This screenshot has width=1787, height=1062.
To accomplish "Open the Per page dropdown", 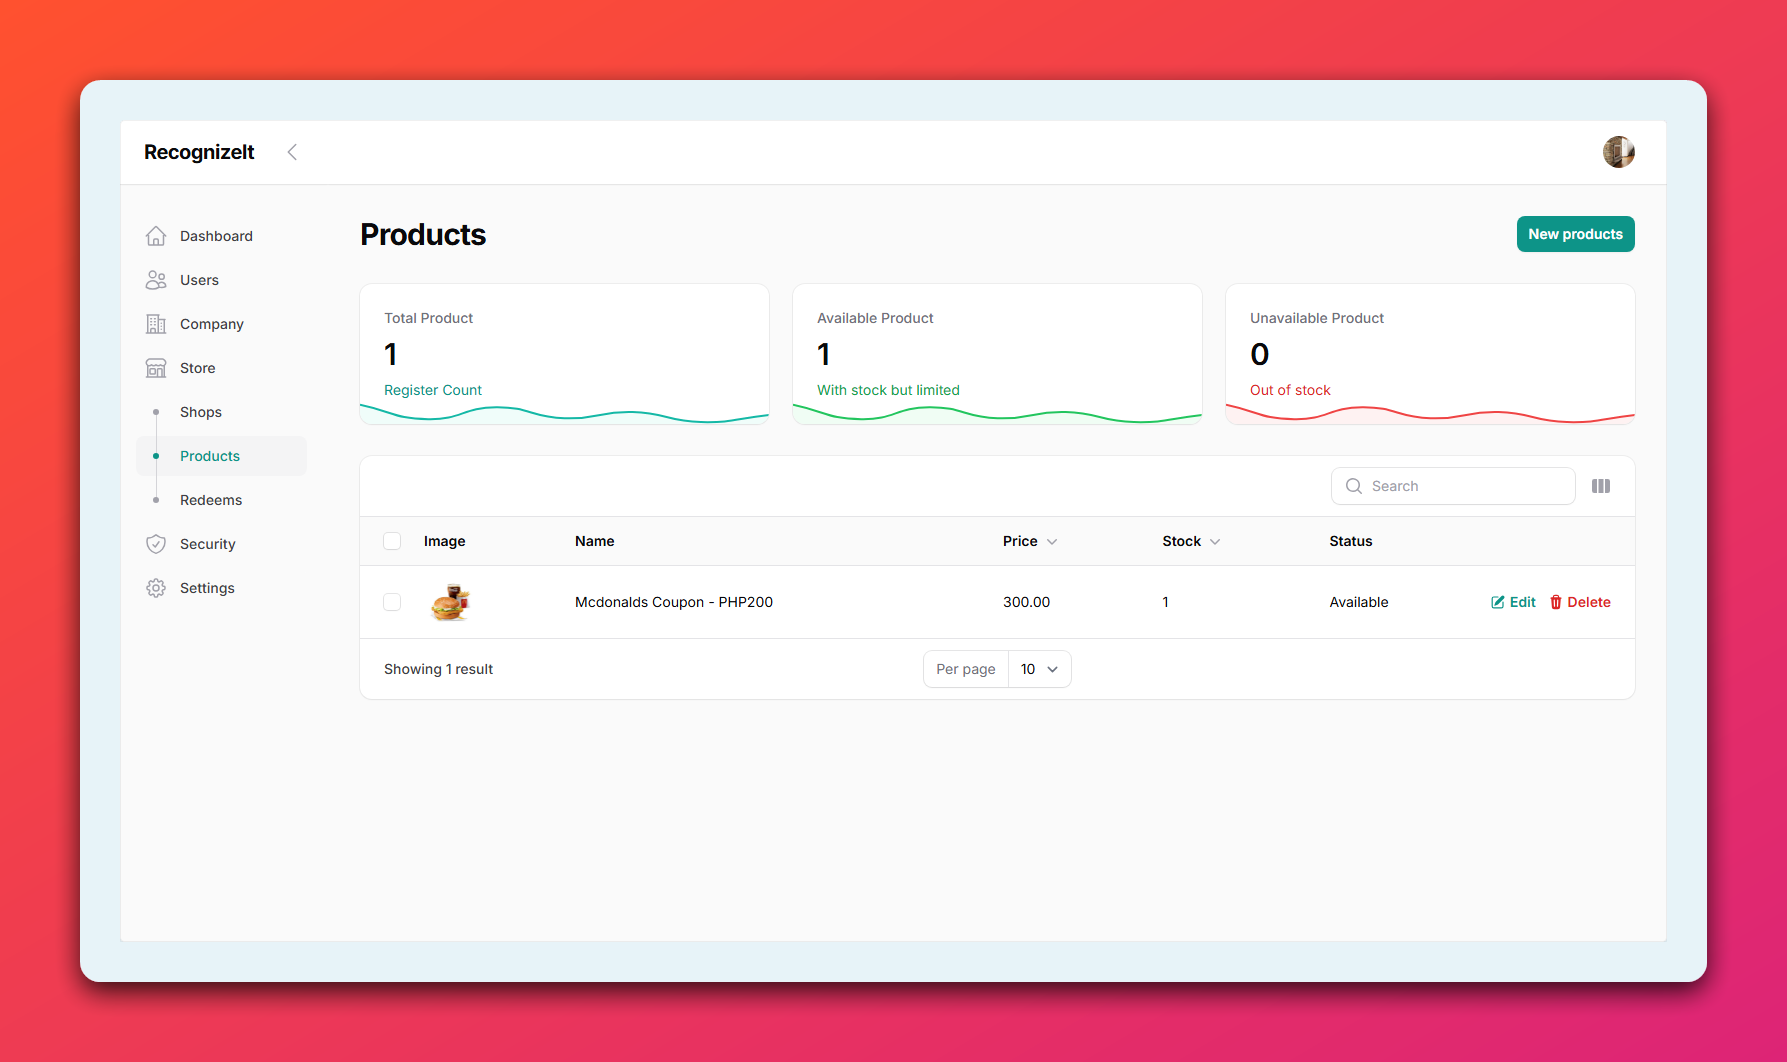I will pyautogui.click(x=1039, y=669).
